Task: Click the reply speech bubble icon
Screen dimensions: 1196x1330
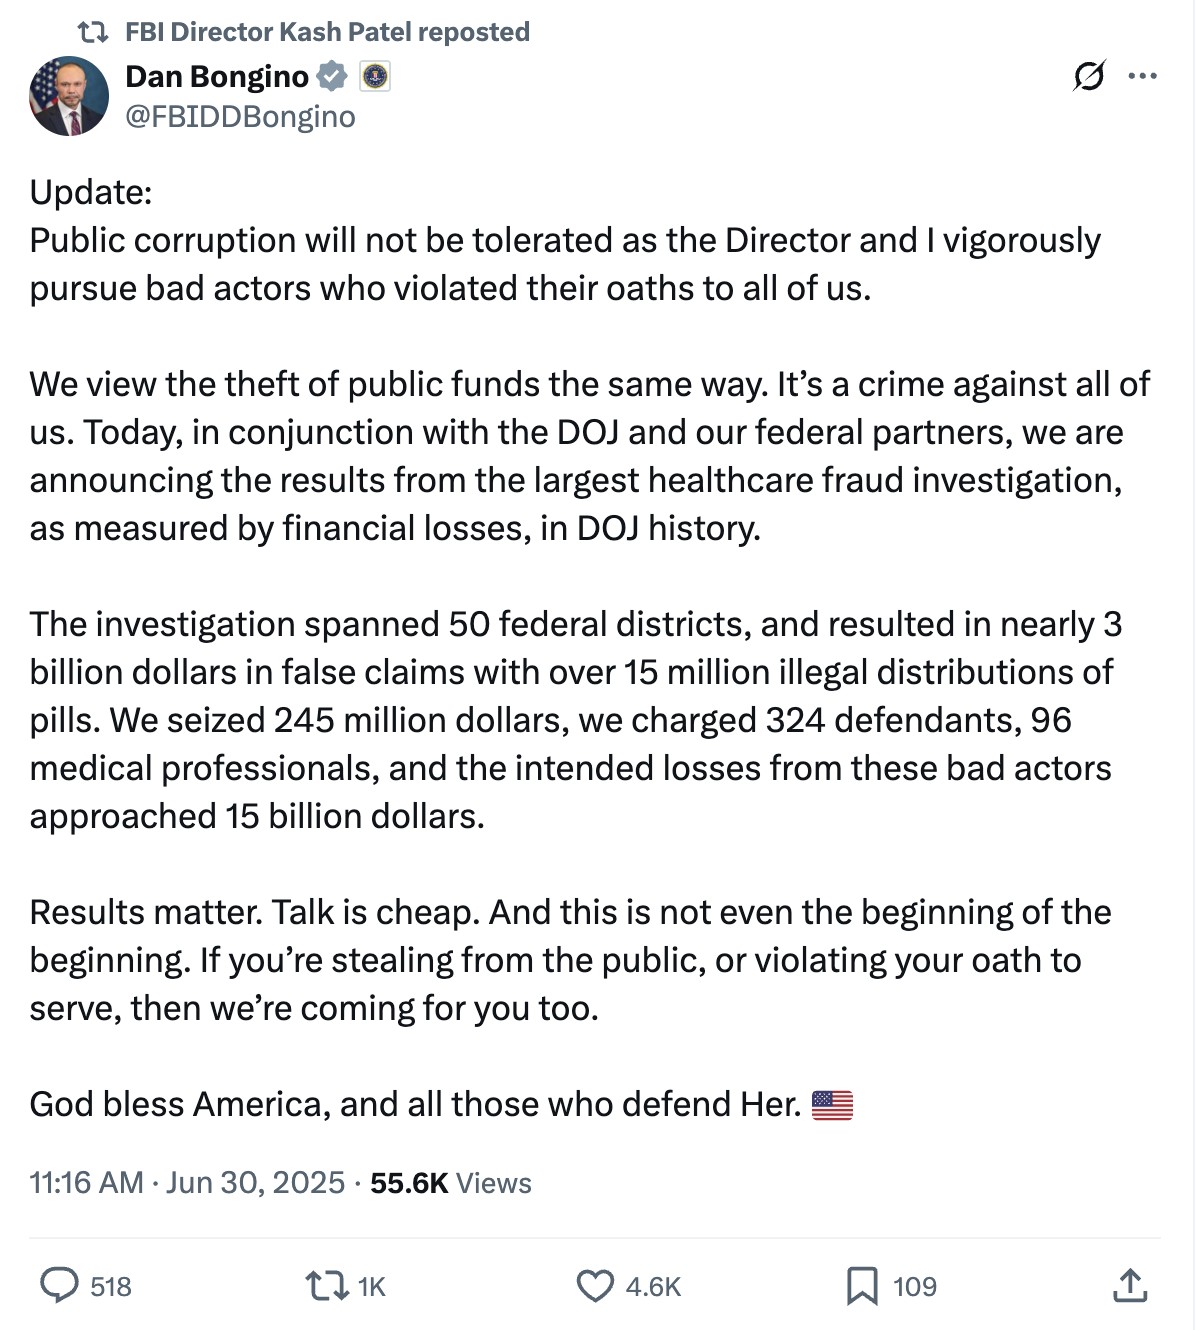Action: tap(59, 1285)
